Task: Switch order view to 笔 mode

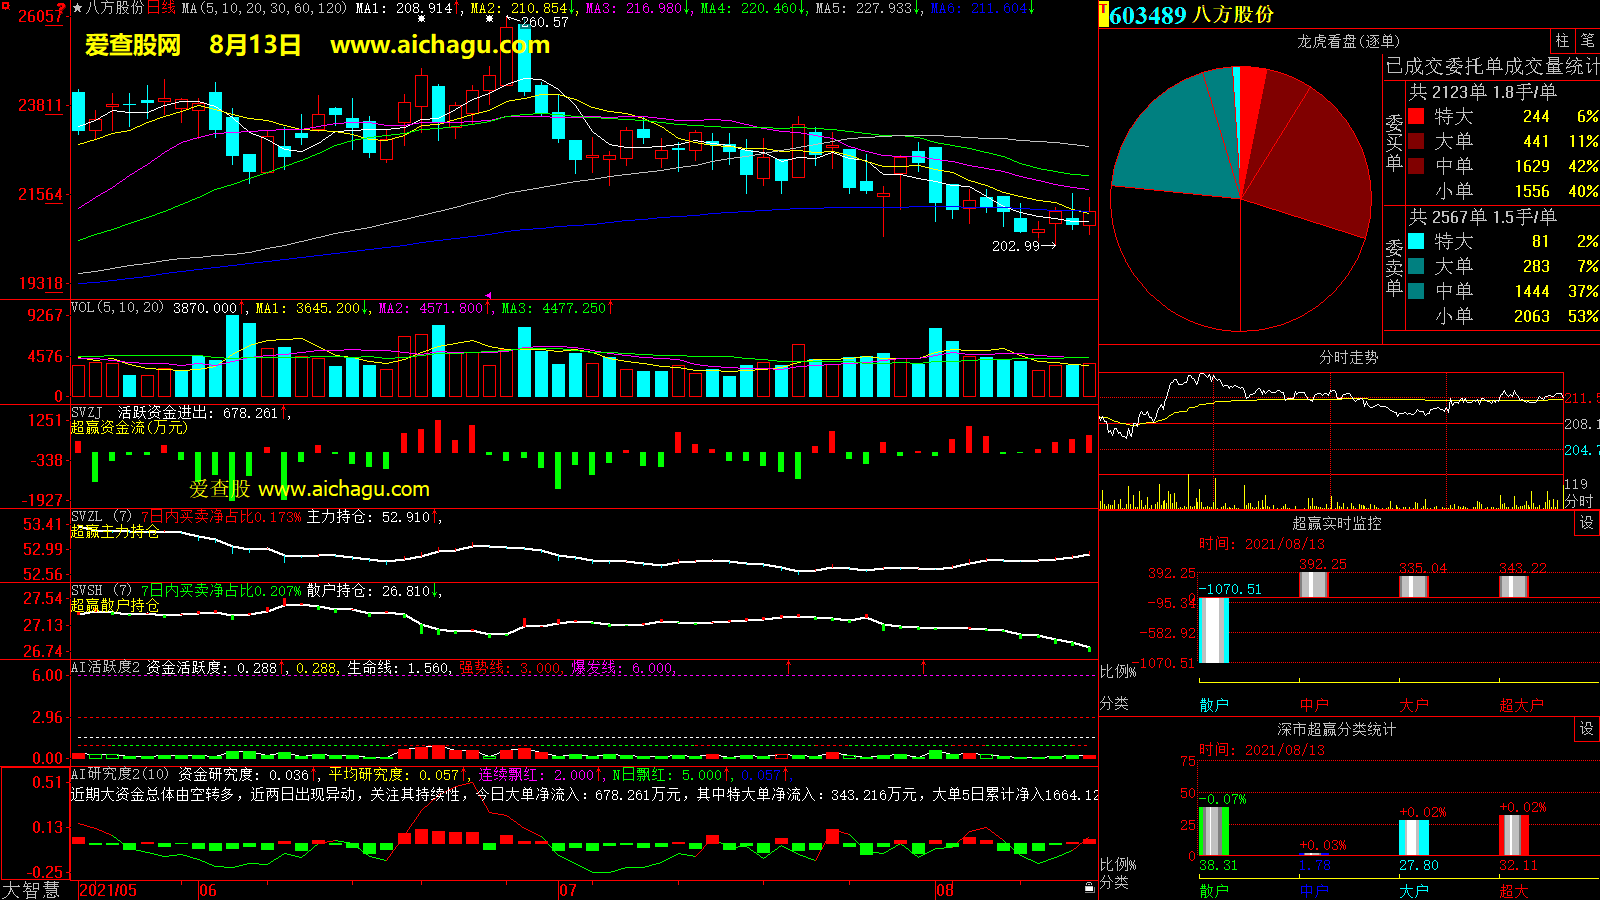Action: 1587,40
